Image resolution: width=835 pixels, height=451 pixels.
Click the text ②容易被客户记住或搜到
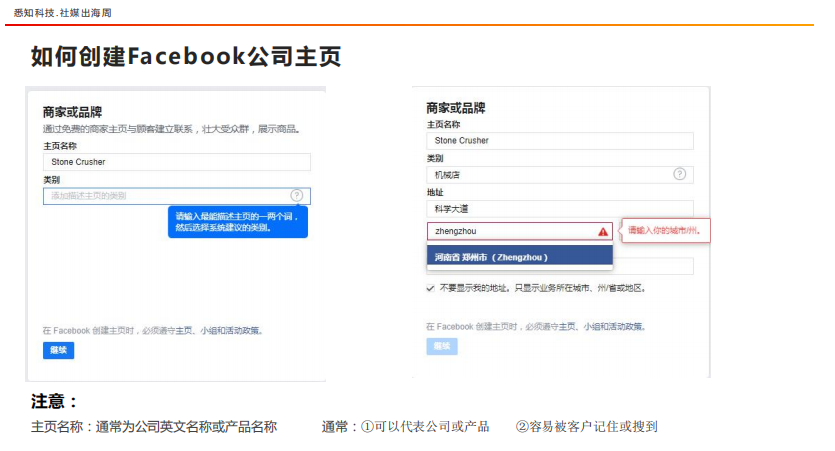point(587,427)
